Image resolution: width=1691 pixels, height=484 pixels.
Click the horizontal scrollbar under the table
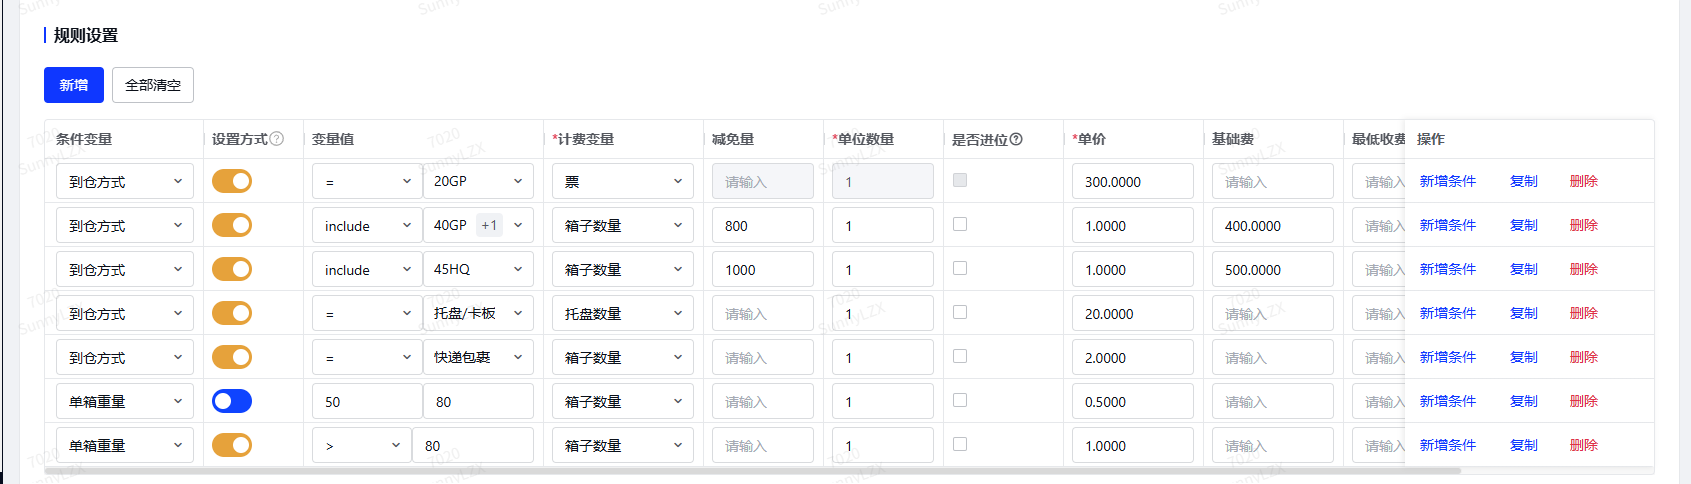(x=754, y=470)
